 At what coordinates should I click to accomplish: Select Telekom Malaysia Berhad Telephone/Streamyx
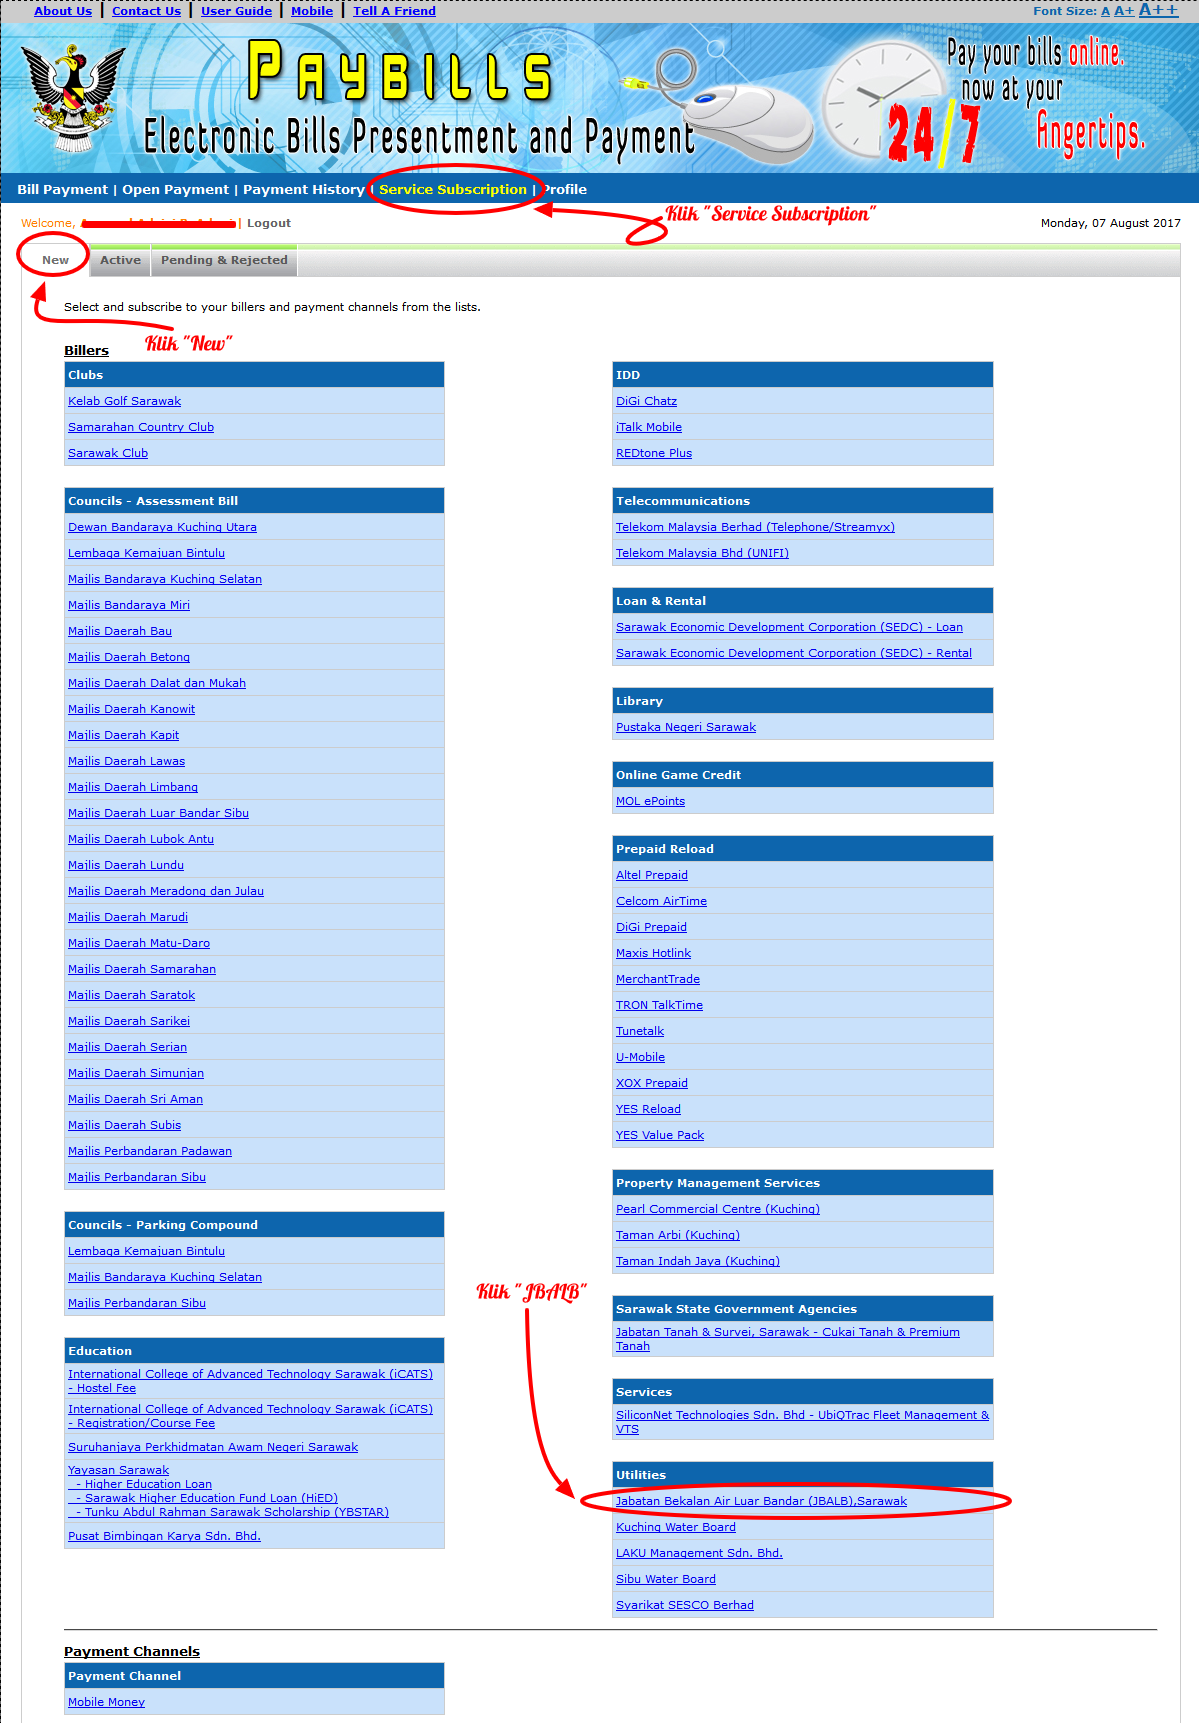pyautogui.click(x=755, y=527)
